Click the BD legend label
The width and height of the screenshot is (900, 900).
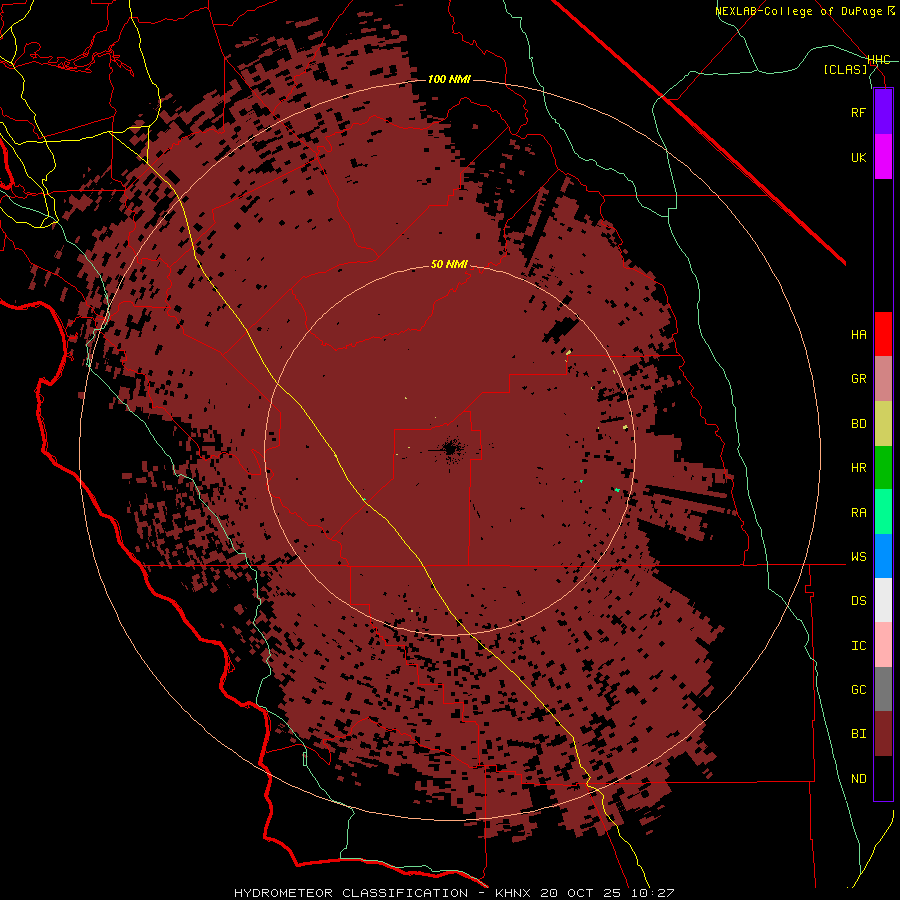[858, 424]
